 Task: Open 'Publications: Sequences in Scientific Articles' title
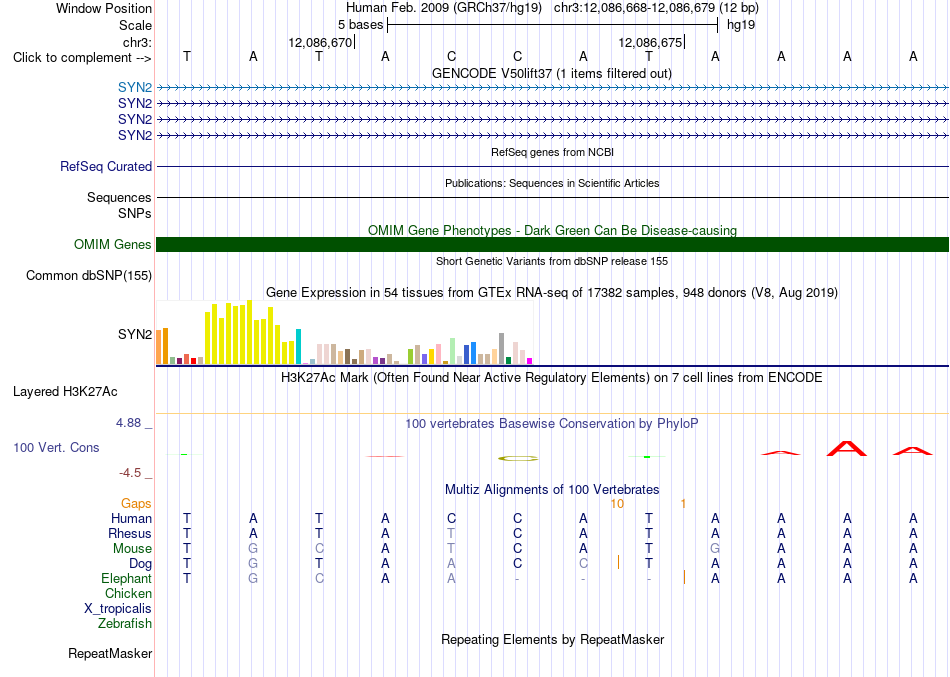pyautogui.click(x=552, y=183)
